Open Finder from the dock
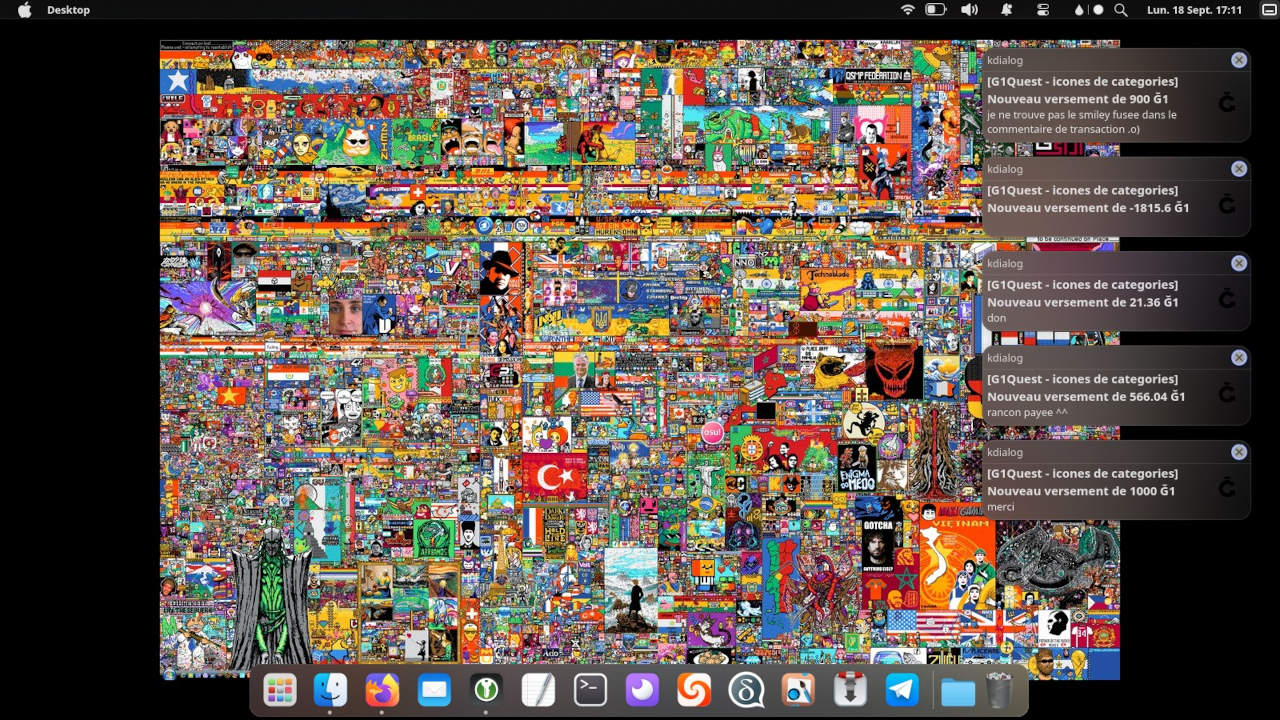This screenshot has width=1280, height=720. point(330,690)
